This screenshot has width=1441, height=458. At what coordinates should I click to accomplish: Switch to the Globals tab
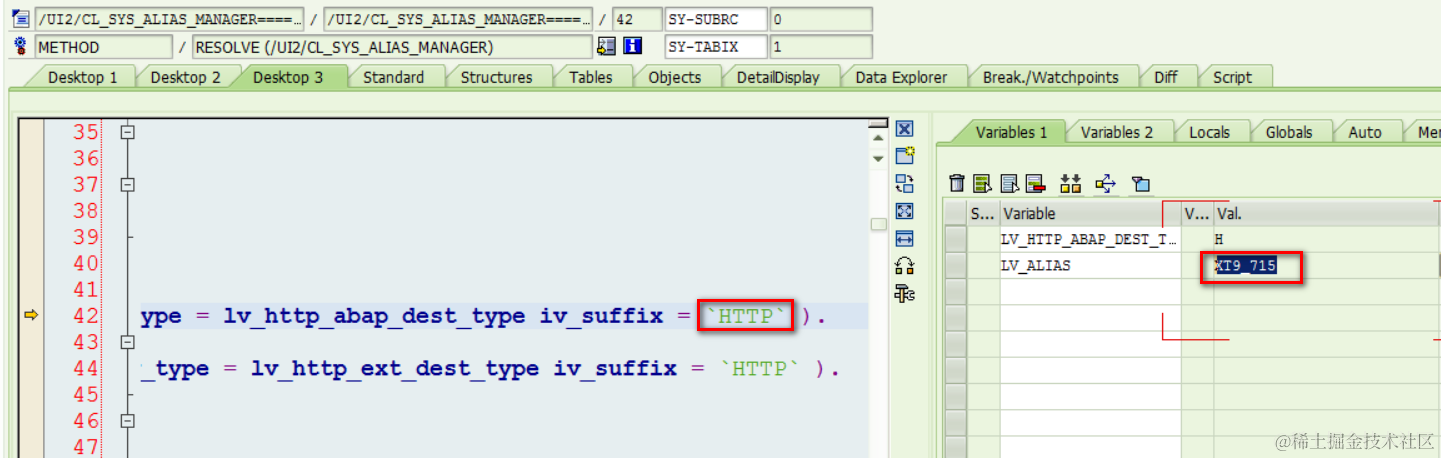click(x=1289, y=132)
